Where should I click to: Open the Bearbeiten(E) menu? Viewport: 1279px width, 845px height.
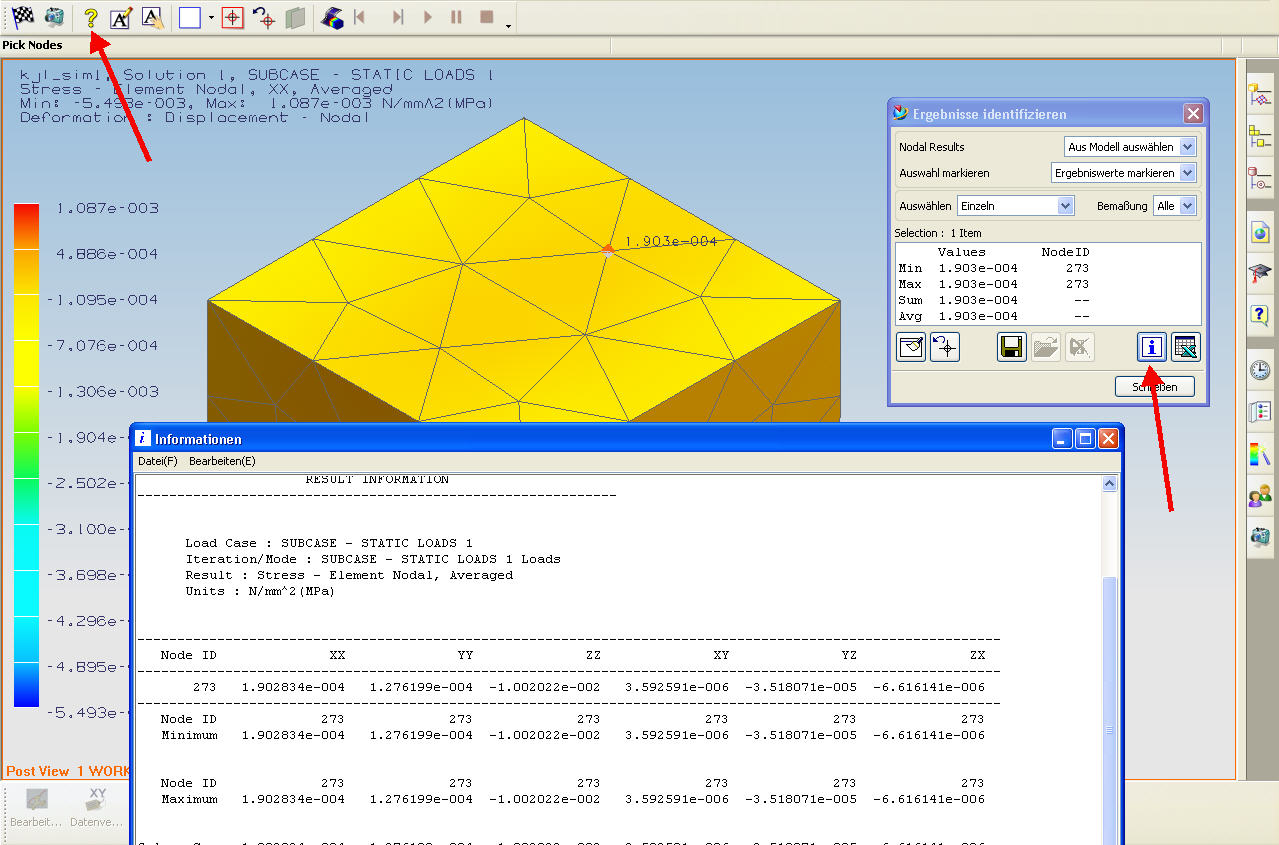click(222, 461)
